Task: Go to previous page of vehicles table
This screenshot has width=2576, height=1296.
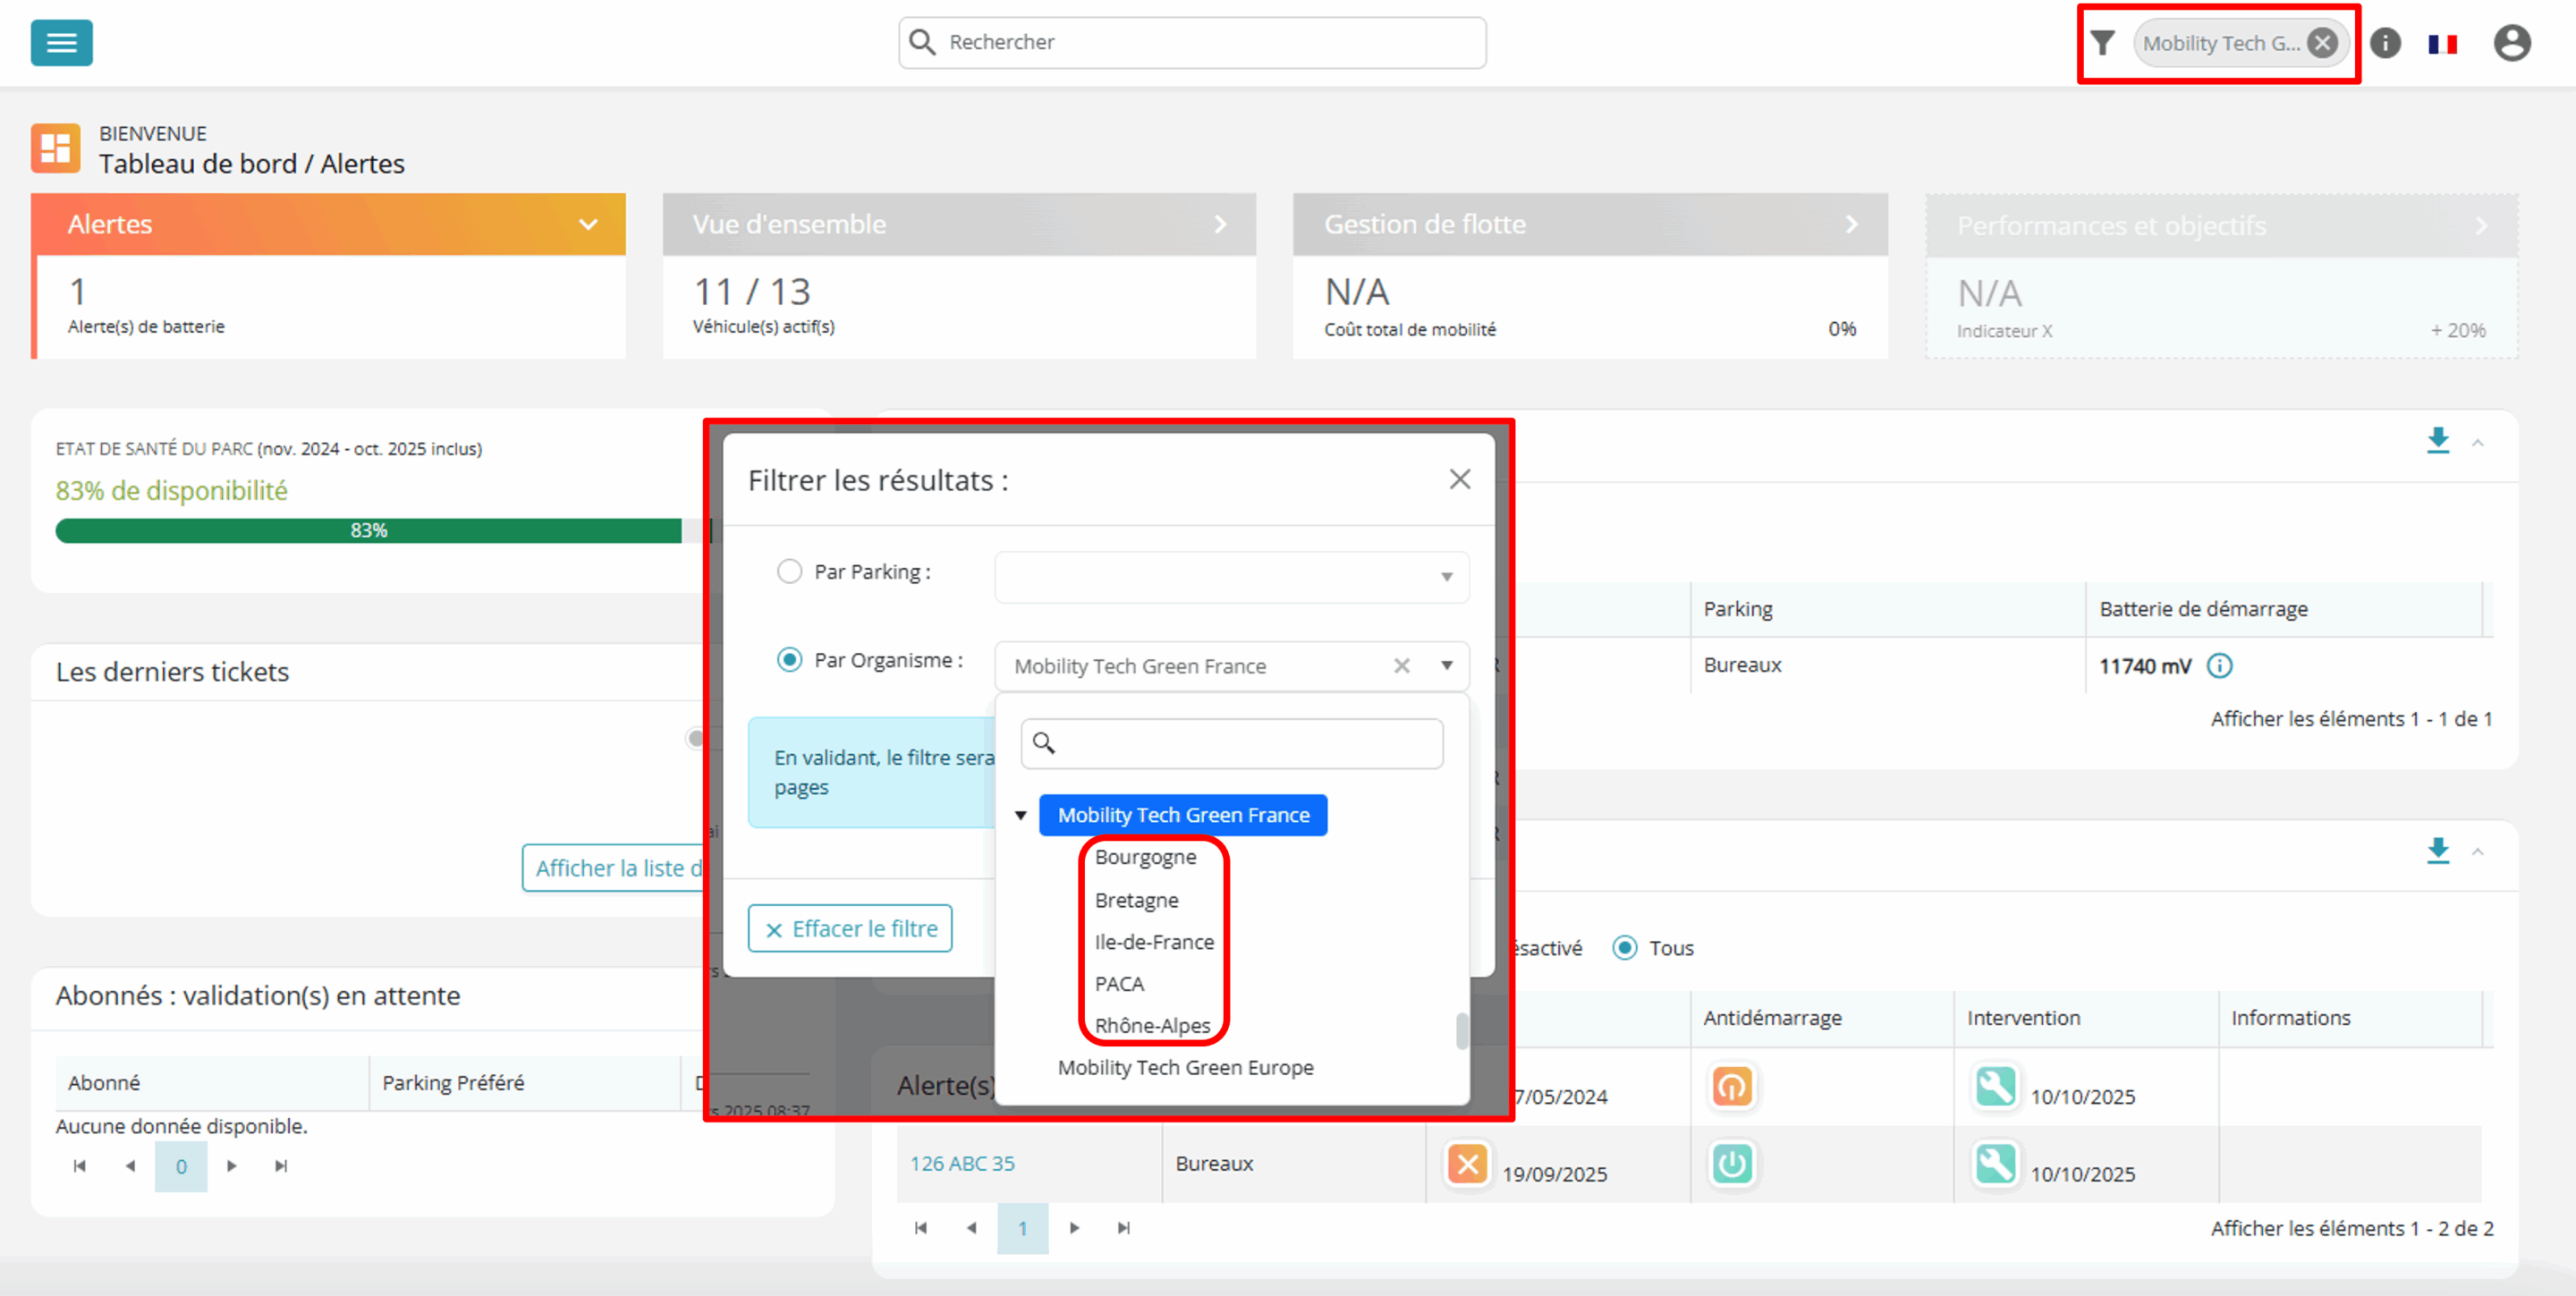Action: click(x=971, y=1228)
